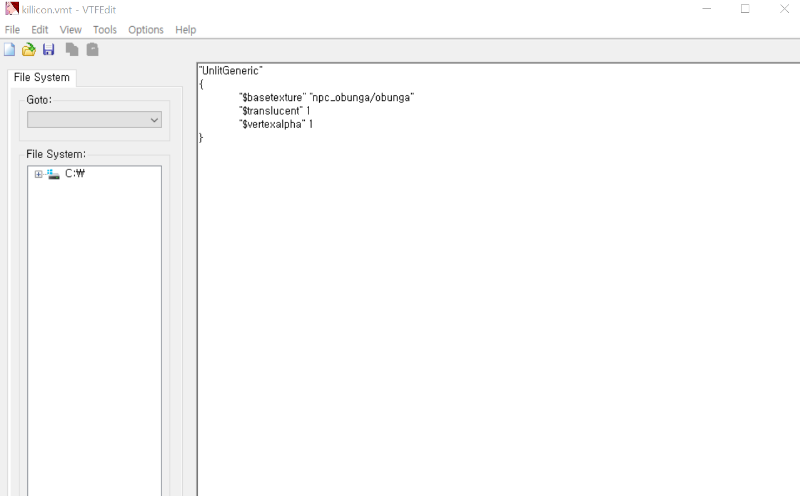
Task: Open the View menu
Action: pyautogui.click(x=70, y=30)
